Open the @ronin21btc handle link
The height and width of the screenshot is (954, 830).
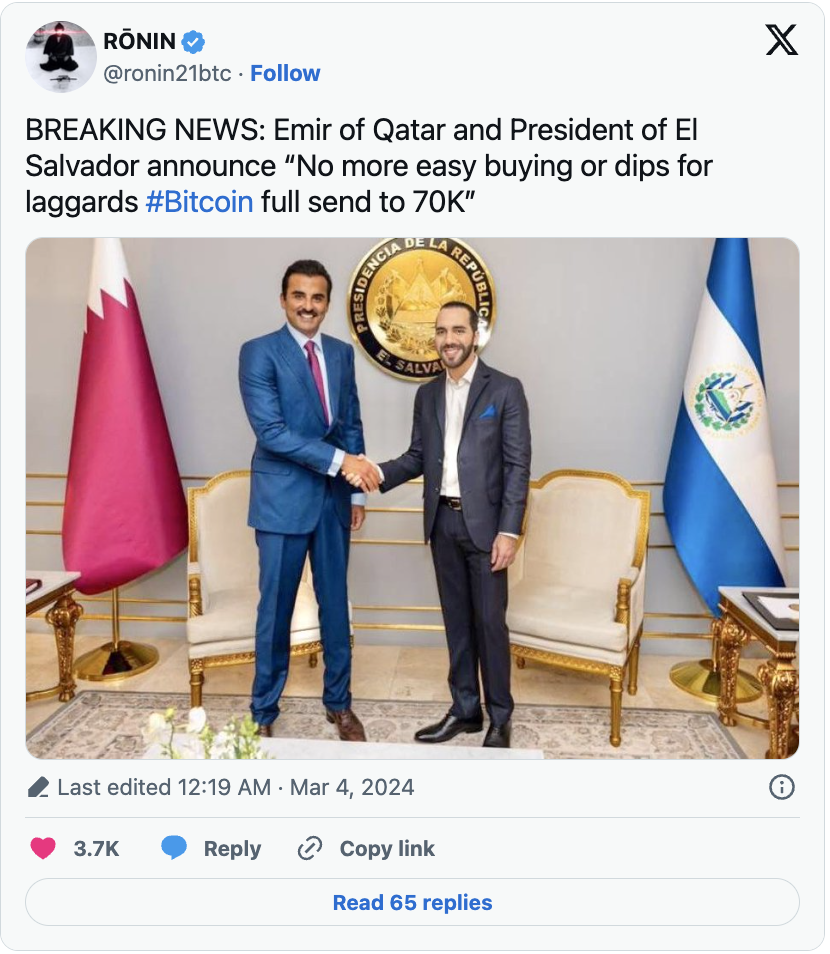click(x=167, y=73)
